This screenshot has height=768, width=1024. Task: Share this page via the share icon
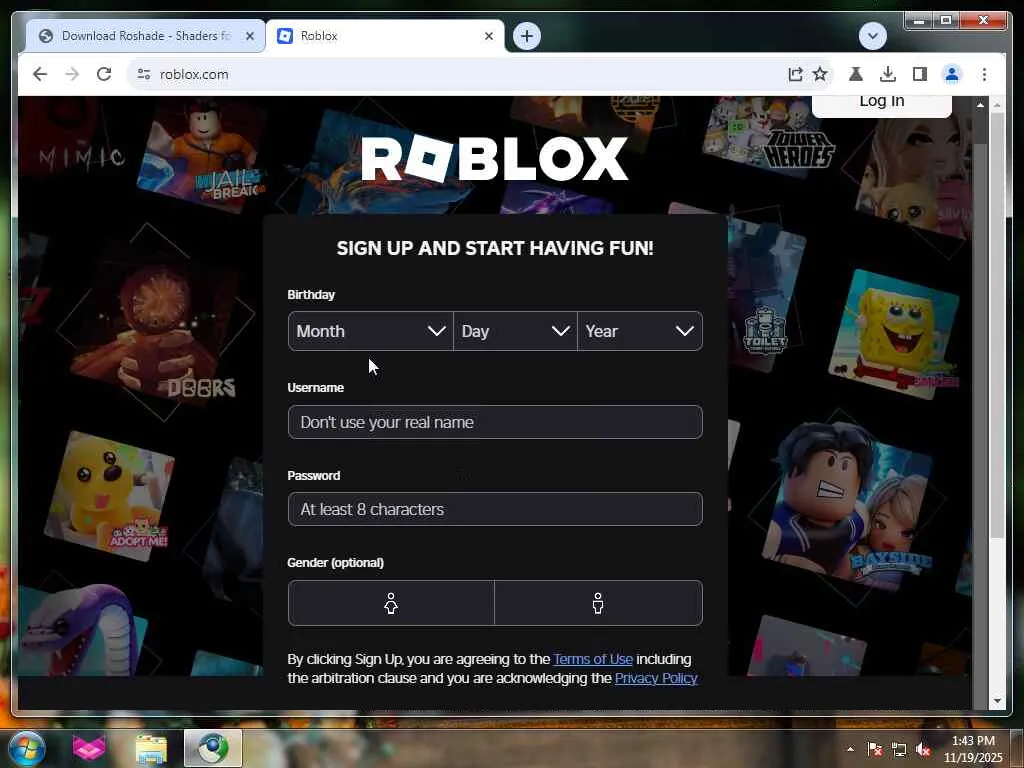coord(795,74)
